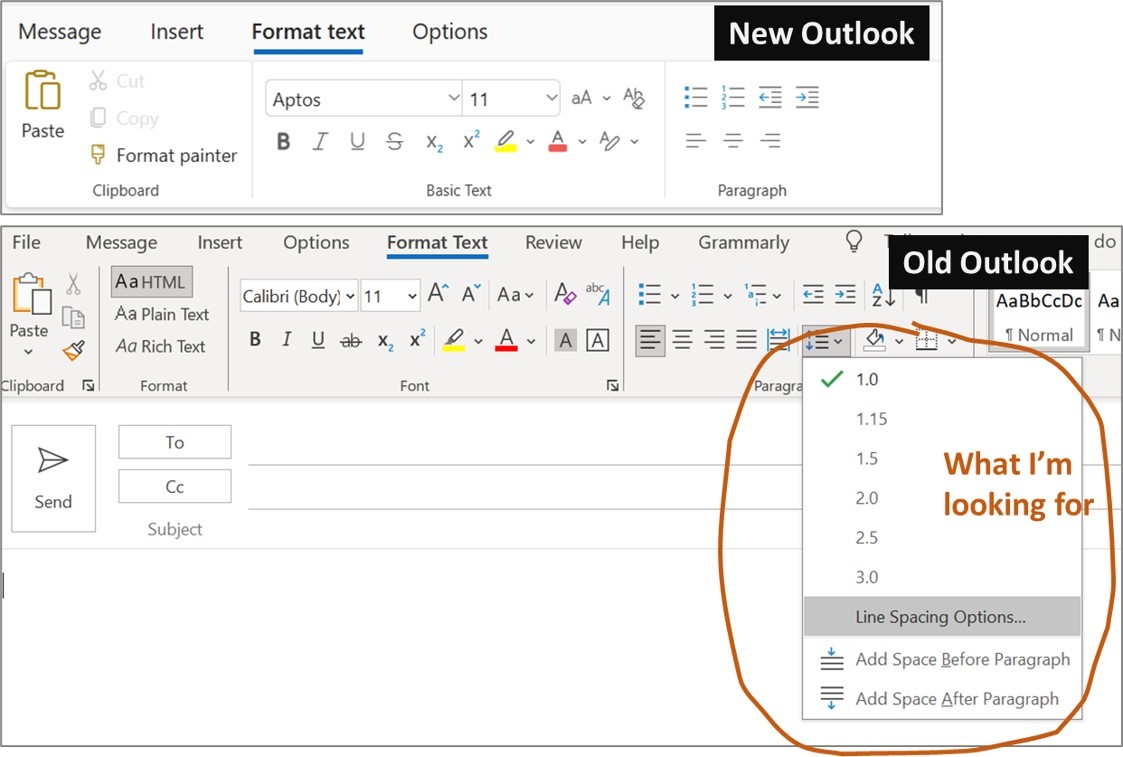Viewport: 1123px width, 757px height.
Task: Open Font dialog launcher in Old Outlook
Action: pyautogui.click(x=612, y=385)
